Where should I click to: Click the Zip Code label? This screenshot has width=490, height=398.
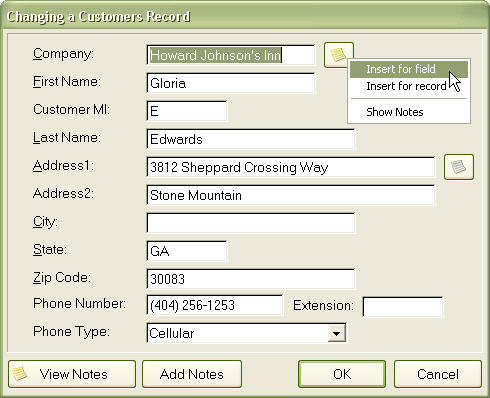[61, 278]
